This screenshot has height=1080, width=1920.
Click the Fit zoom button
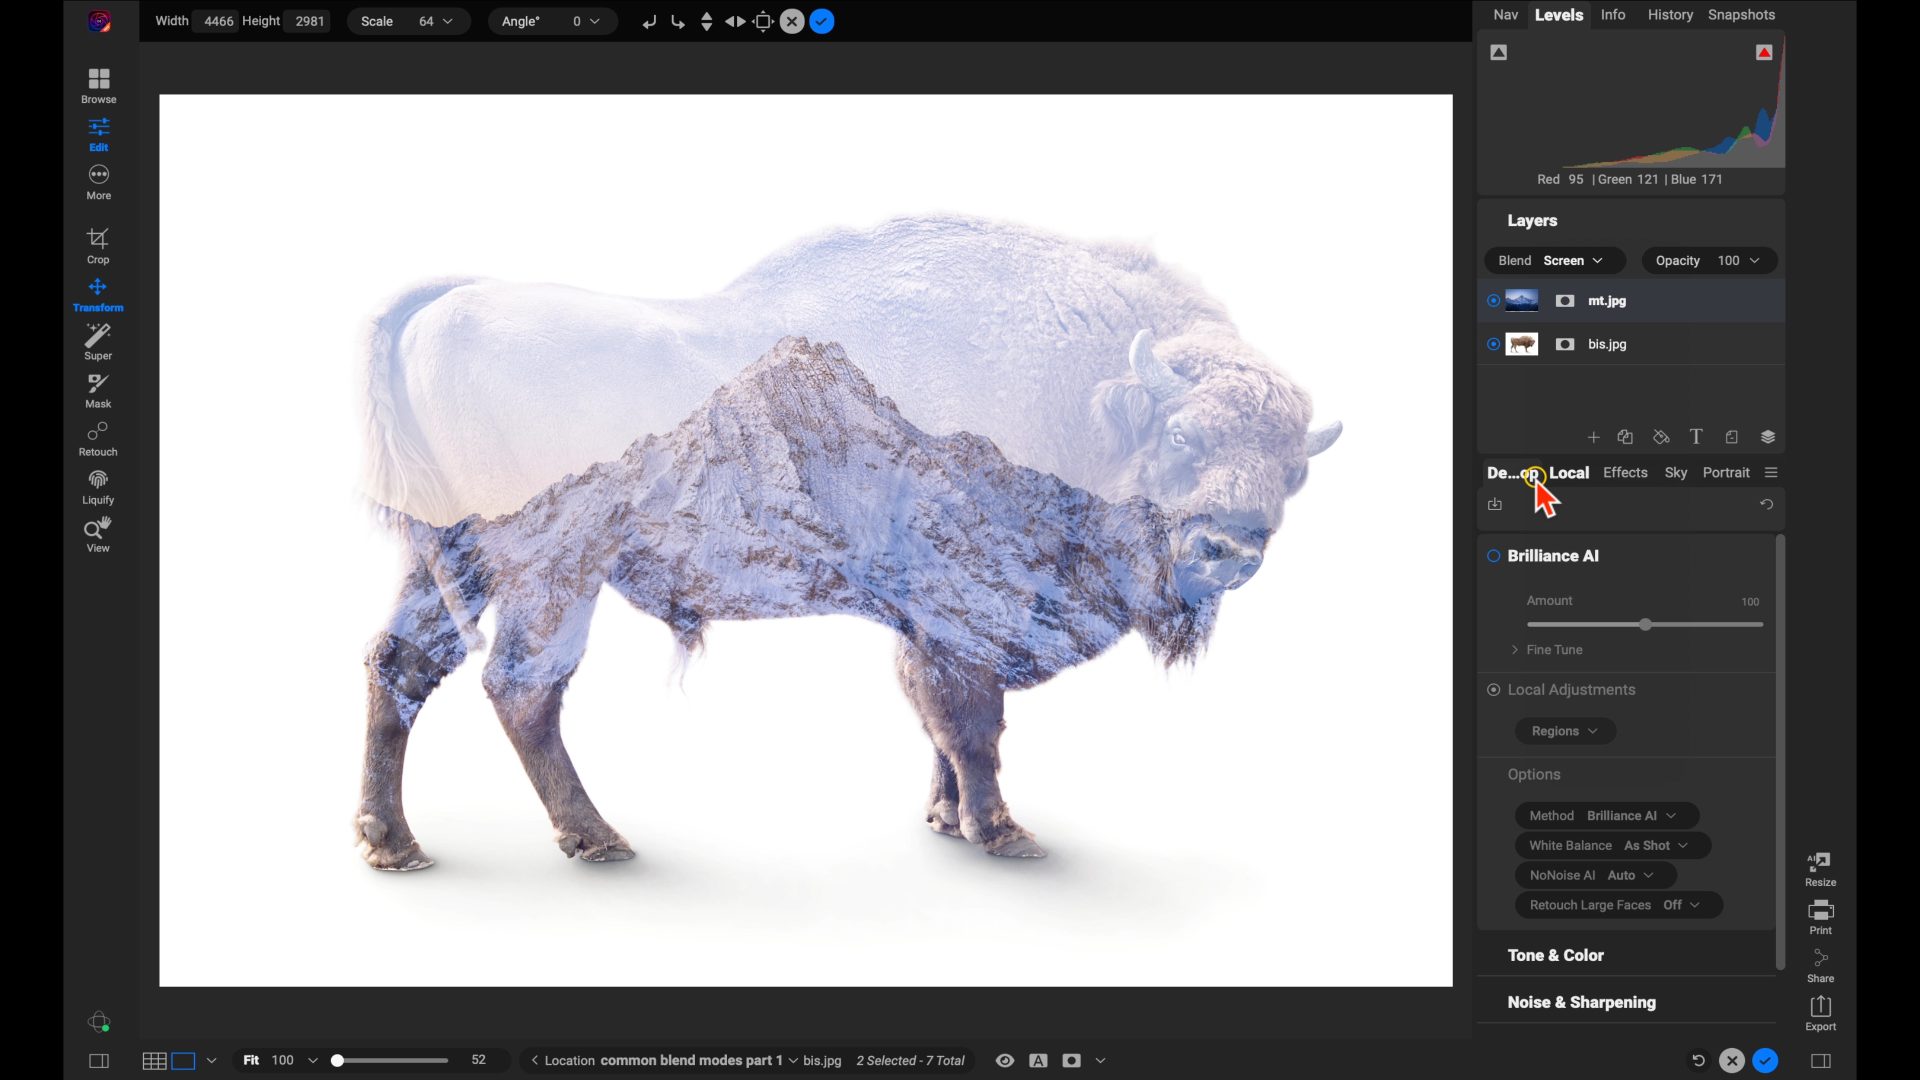click(x=251, y=1060)
